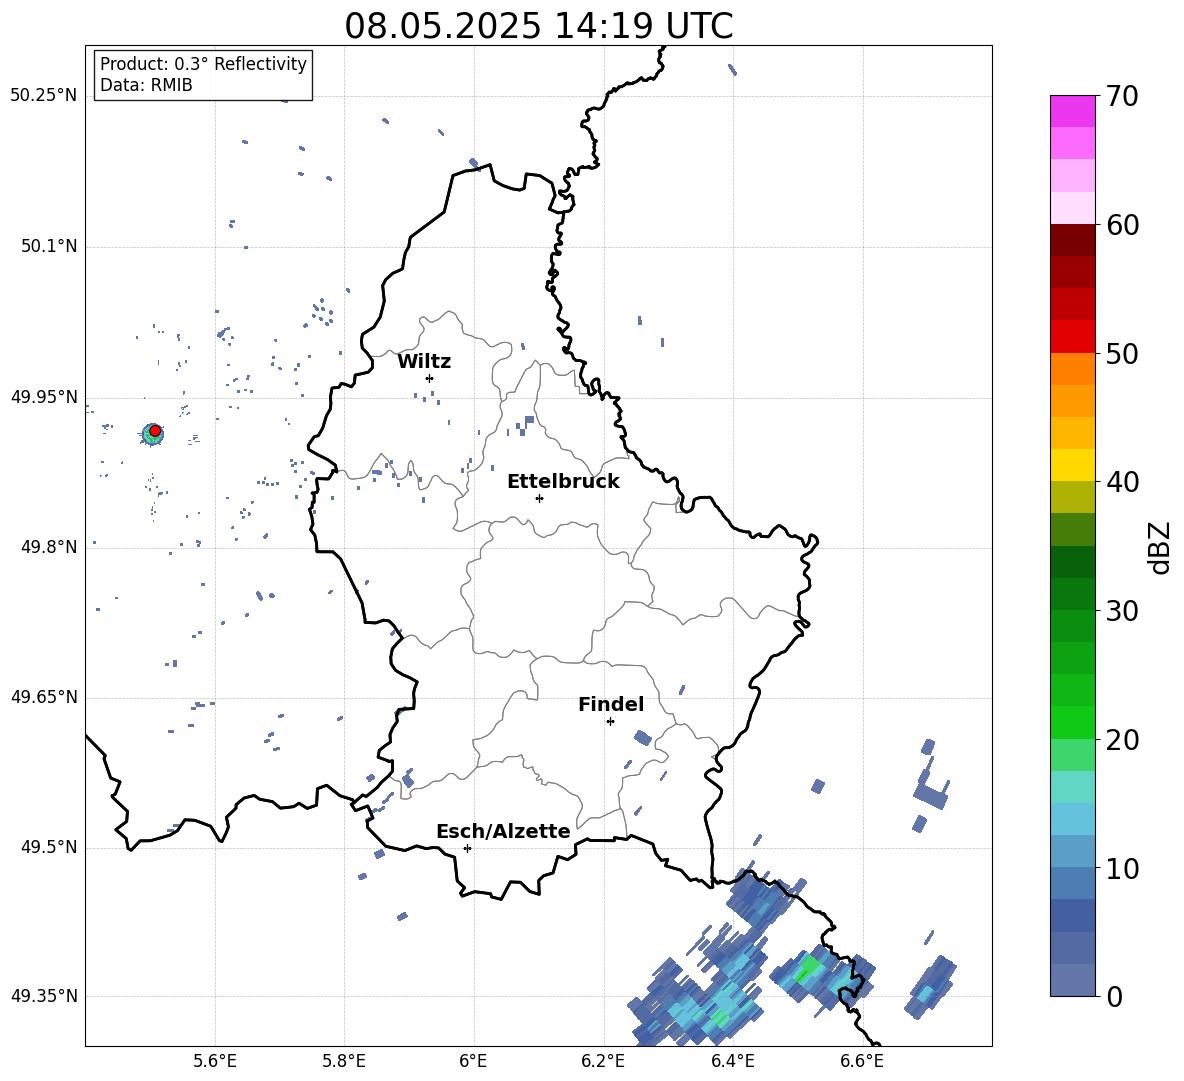Click the 6°E longitude label
The width and height of the screenshot is (1184, 1081).
pos(473,1061)
